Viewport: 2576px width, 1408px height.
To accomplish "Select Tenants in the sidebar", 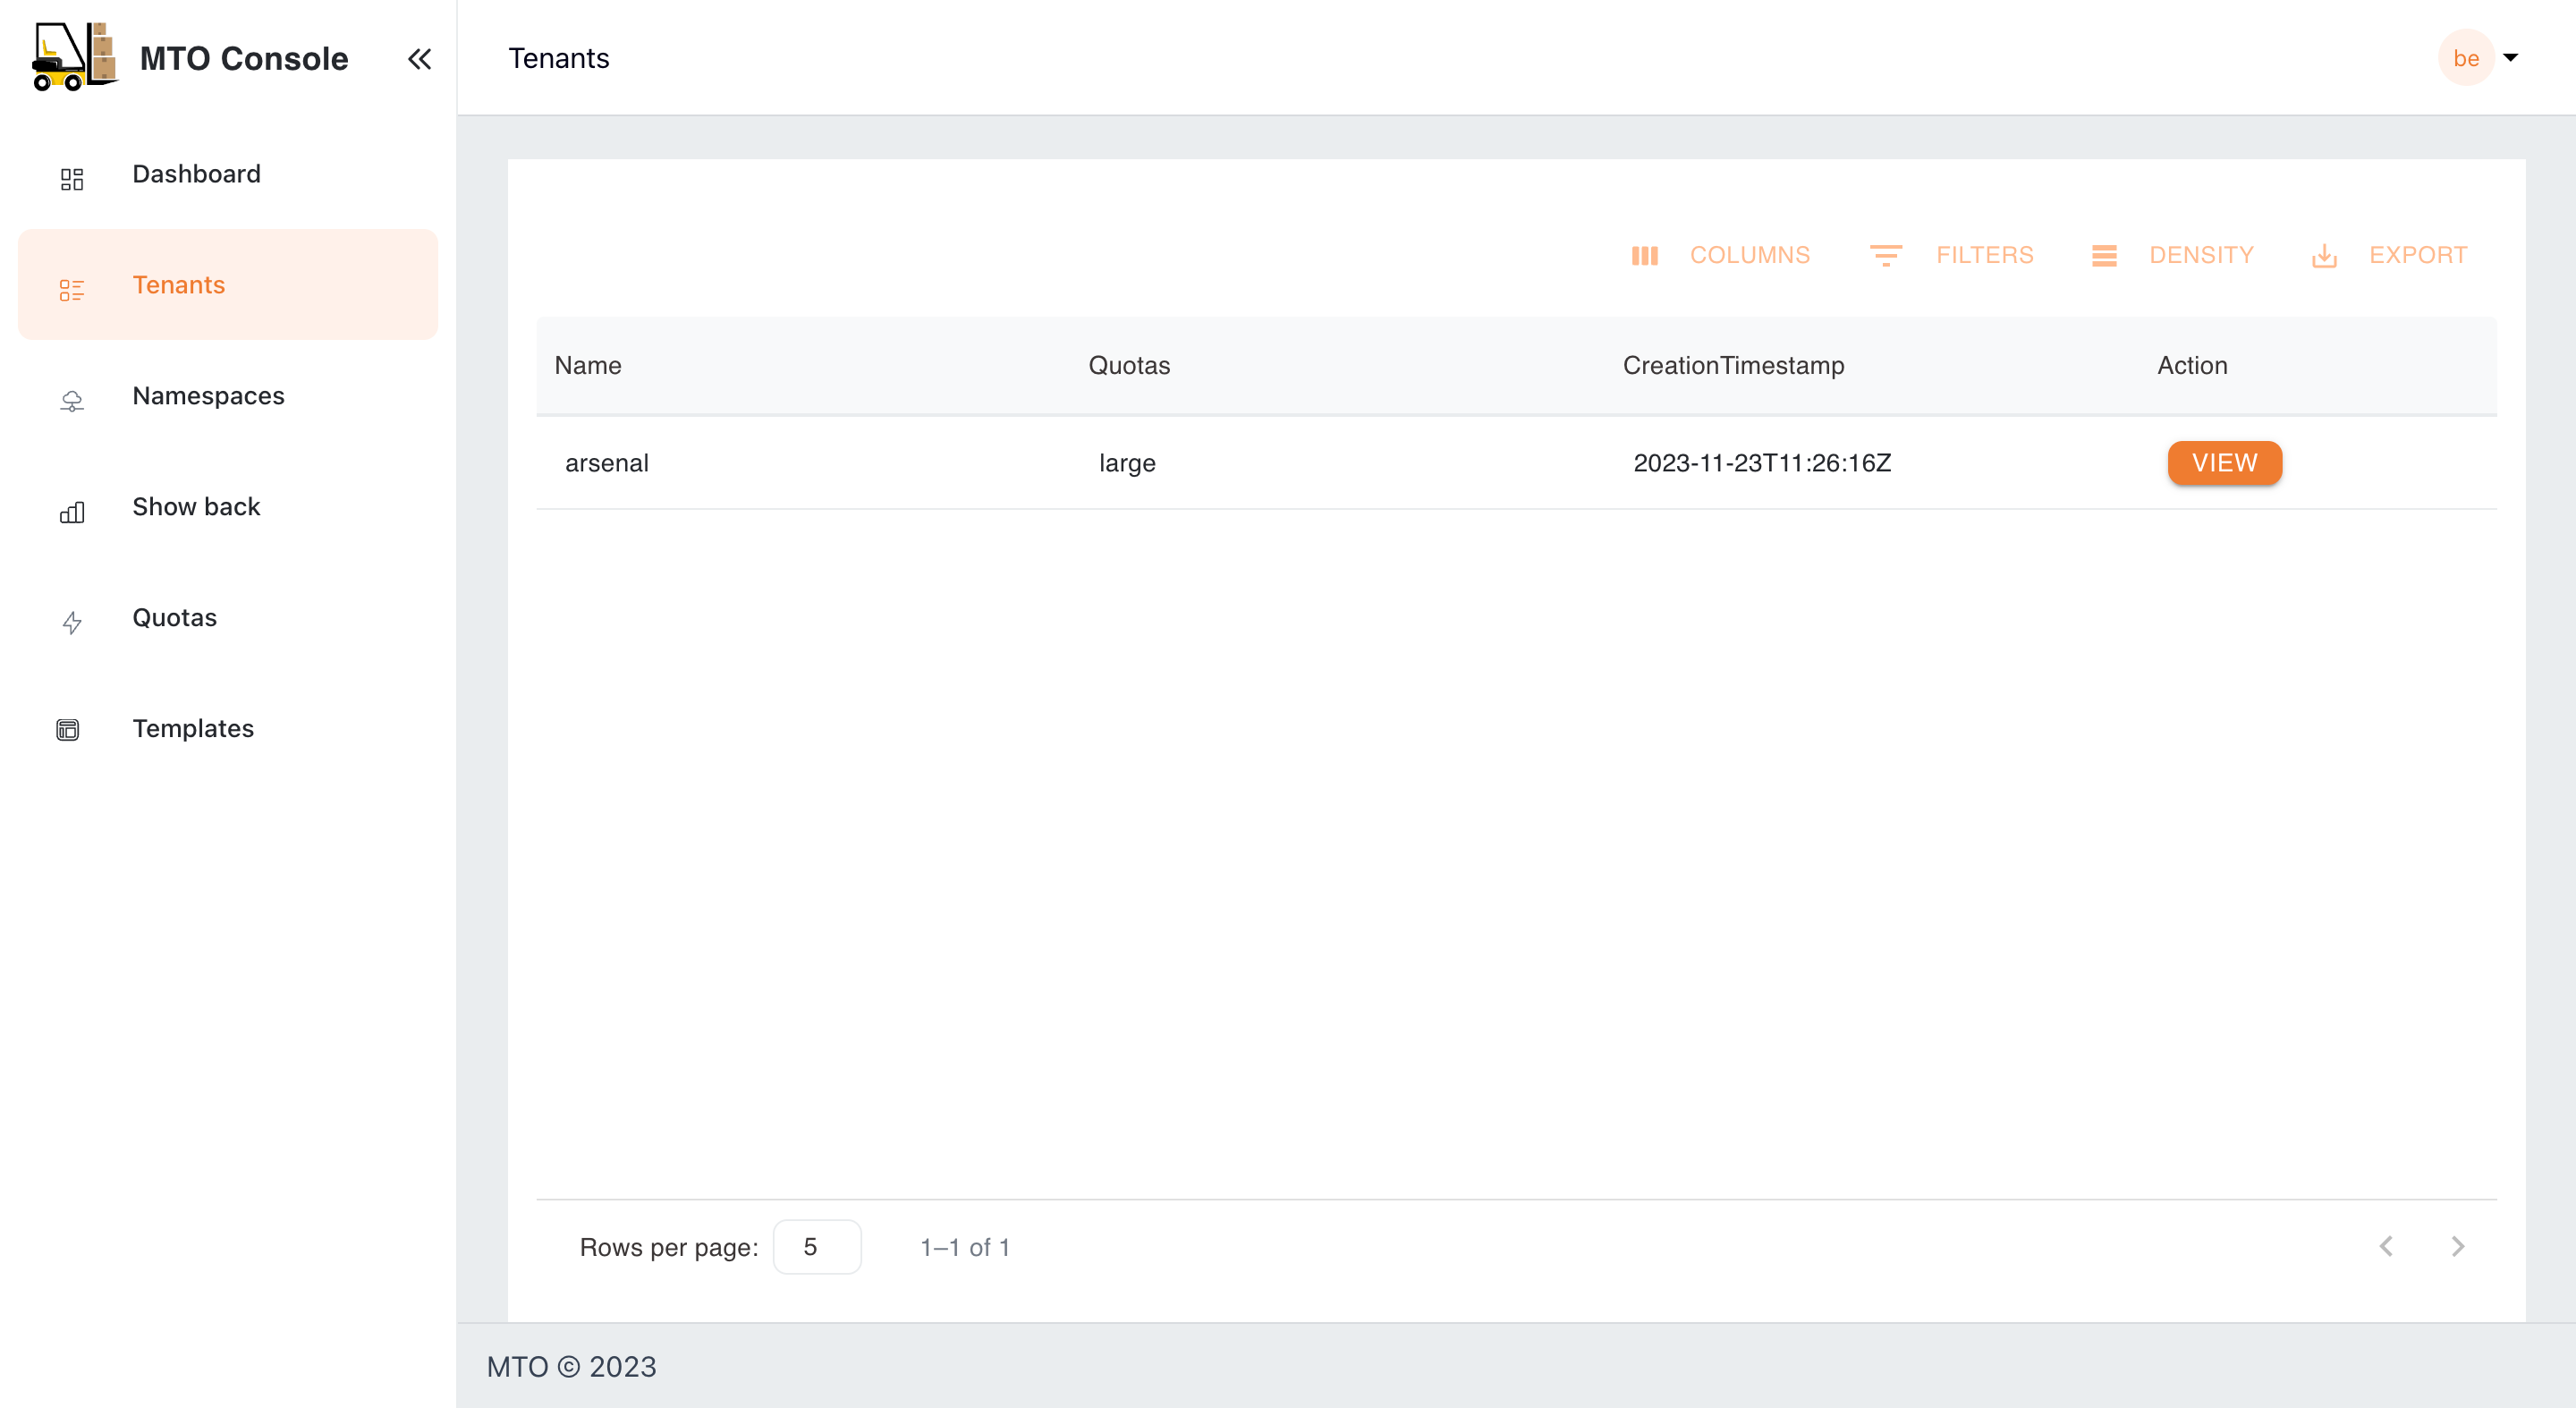I will [x=228, y=285].
